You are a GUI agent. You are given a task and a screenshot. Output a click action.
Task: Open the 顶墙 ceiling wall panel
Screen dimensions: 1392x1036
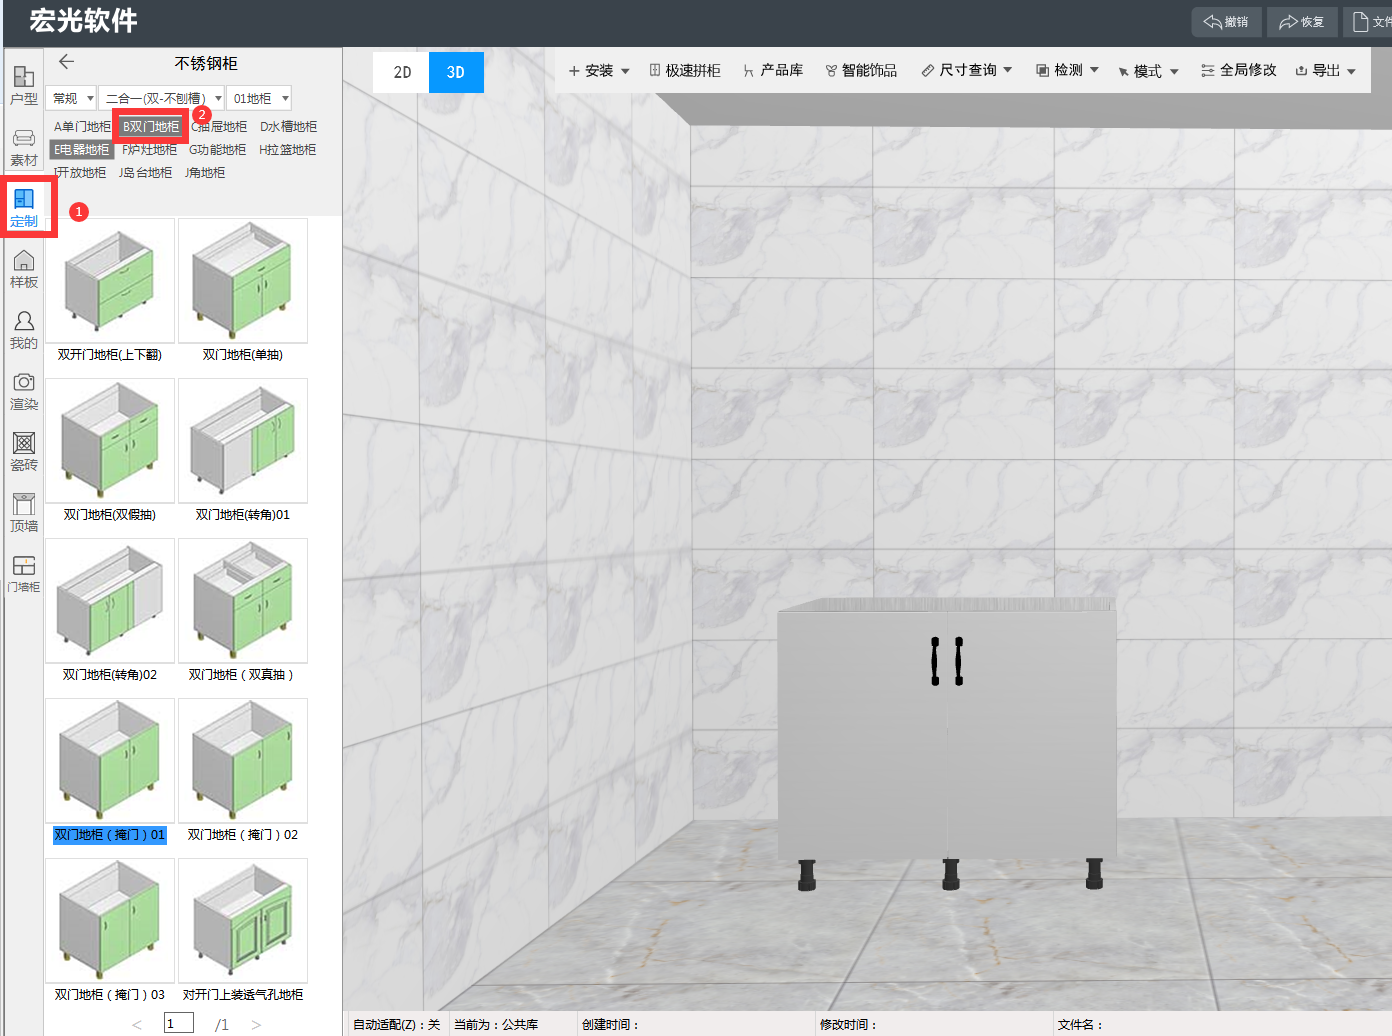point(24,513)
